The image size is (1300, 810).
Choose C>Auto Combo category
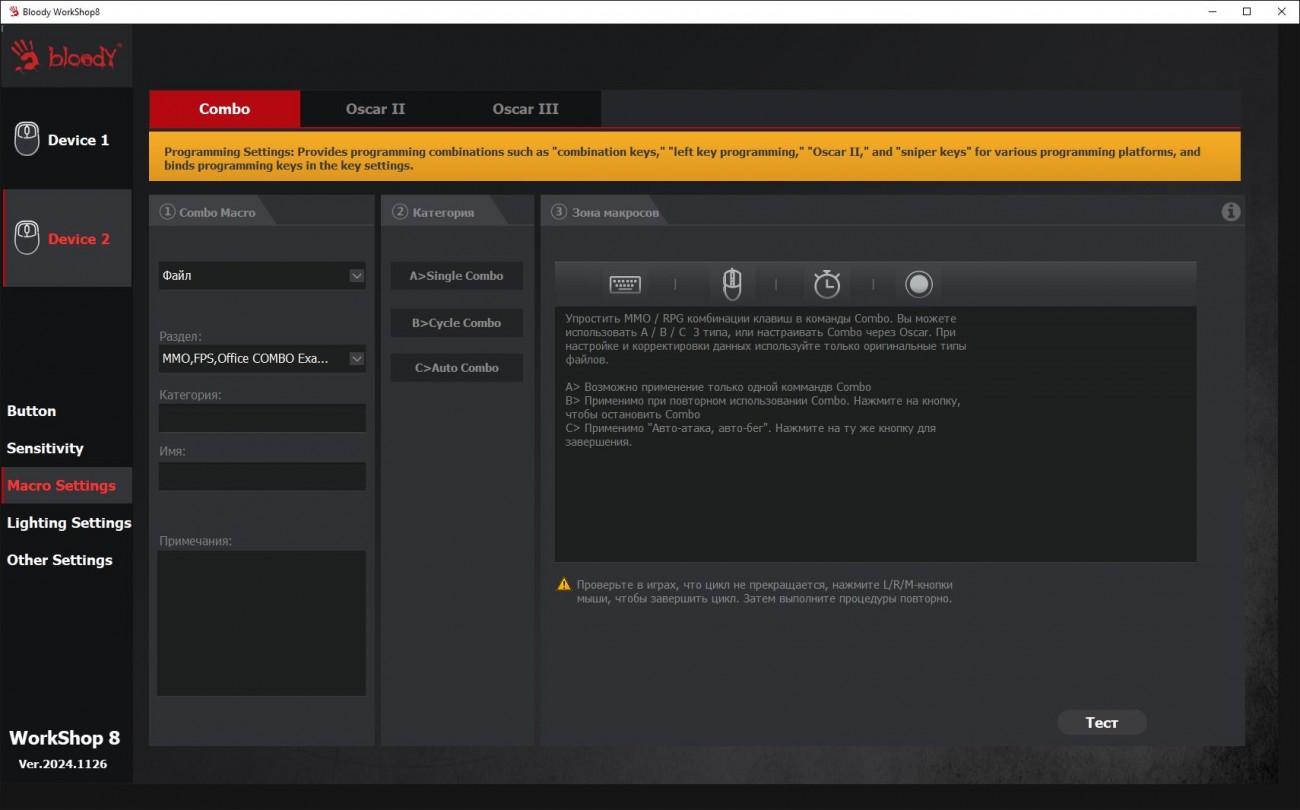point(456,368)
